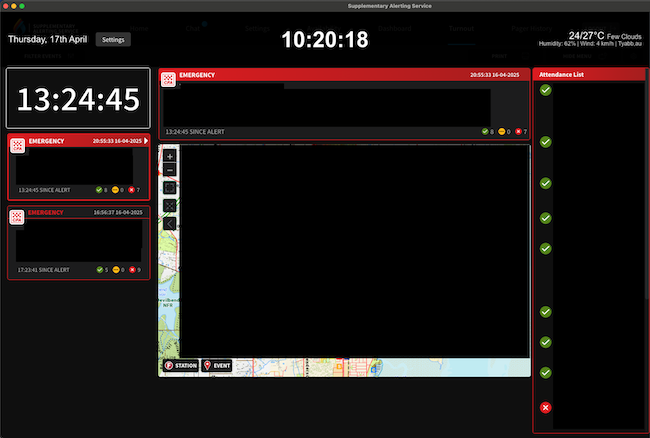This screenshot has width=650, height=438.
Task: Click the first green check in Attendance List
Action: pyautogui.click(x=545, y=90)
